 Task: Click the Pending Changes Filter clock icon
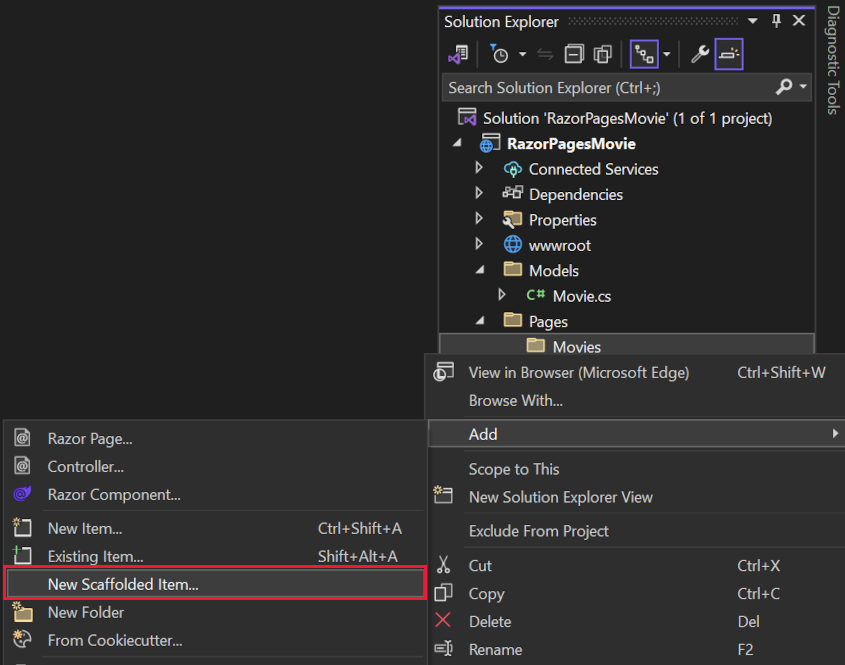500,54
